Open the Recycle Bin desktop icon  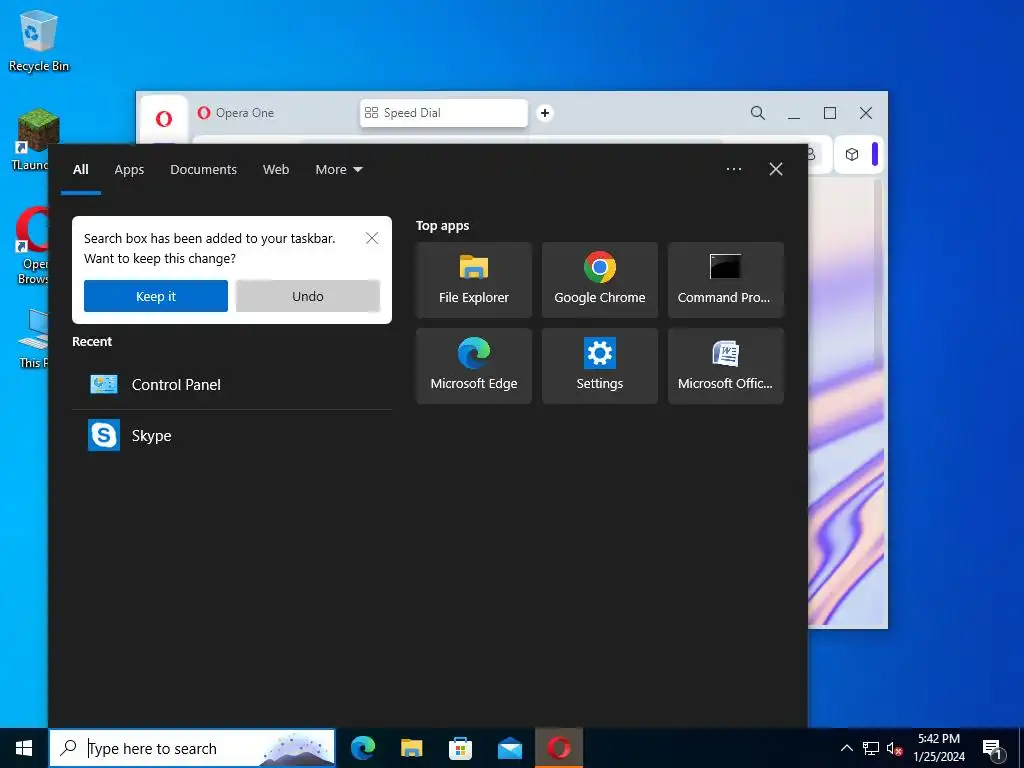tap(39, 40)
